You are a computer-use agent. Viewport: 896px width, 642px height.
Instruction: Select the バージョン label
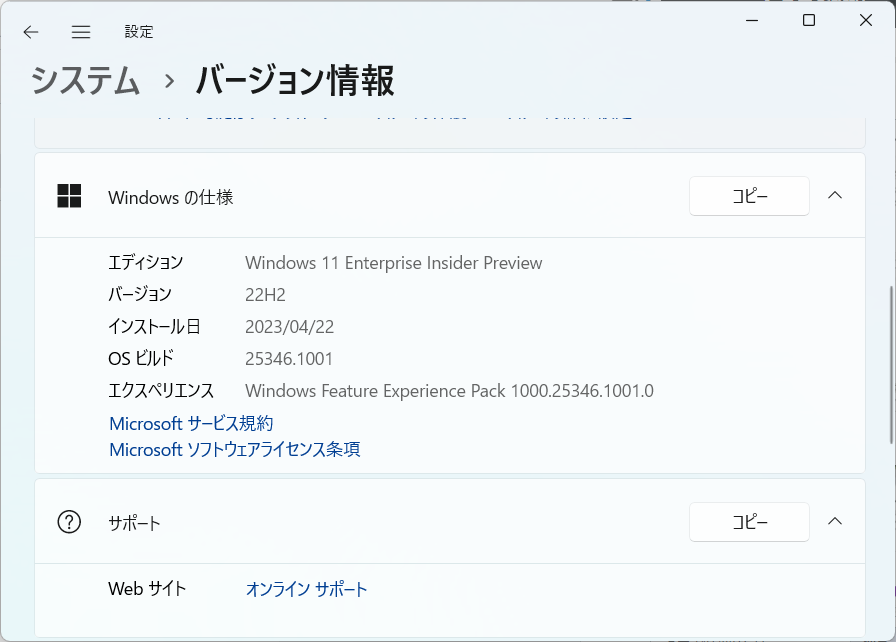(x=140, y=294)
